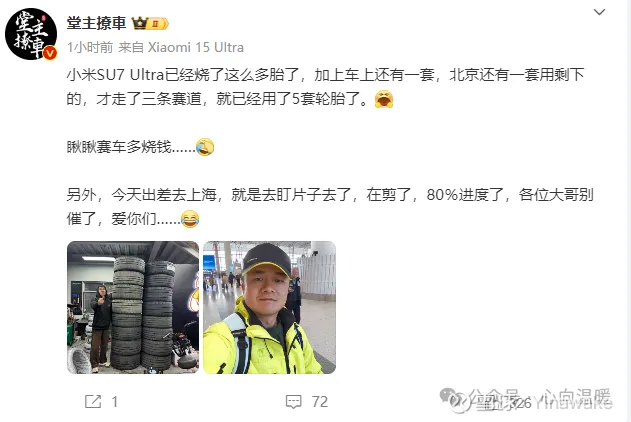Open 堂主撩車 profile avatar

(31, 34)
